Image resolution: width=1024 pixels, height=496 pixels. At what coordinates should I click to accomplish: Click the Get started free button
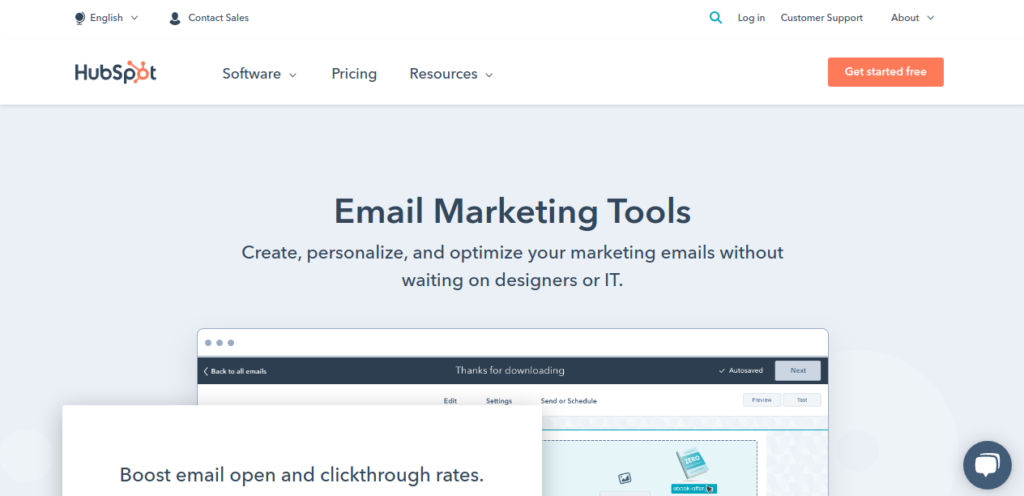[x=886, y=72]
